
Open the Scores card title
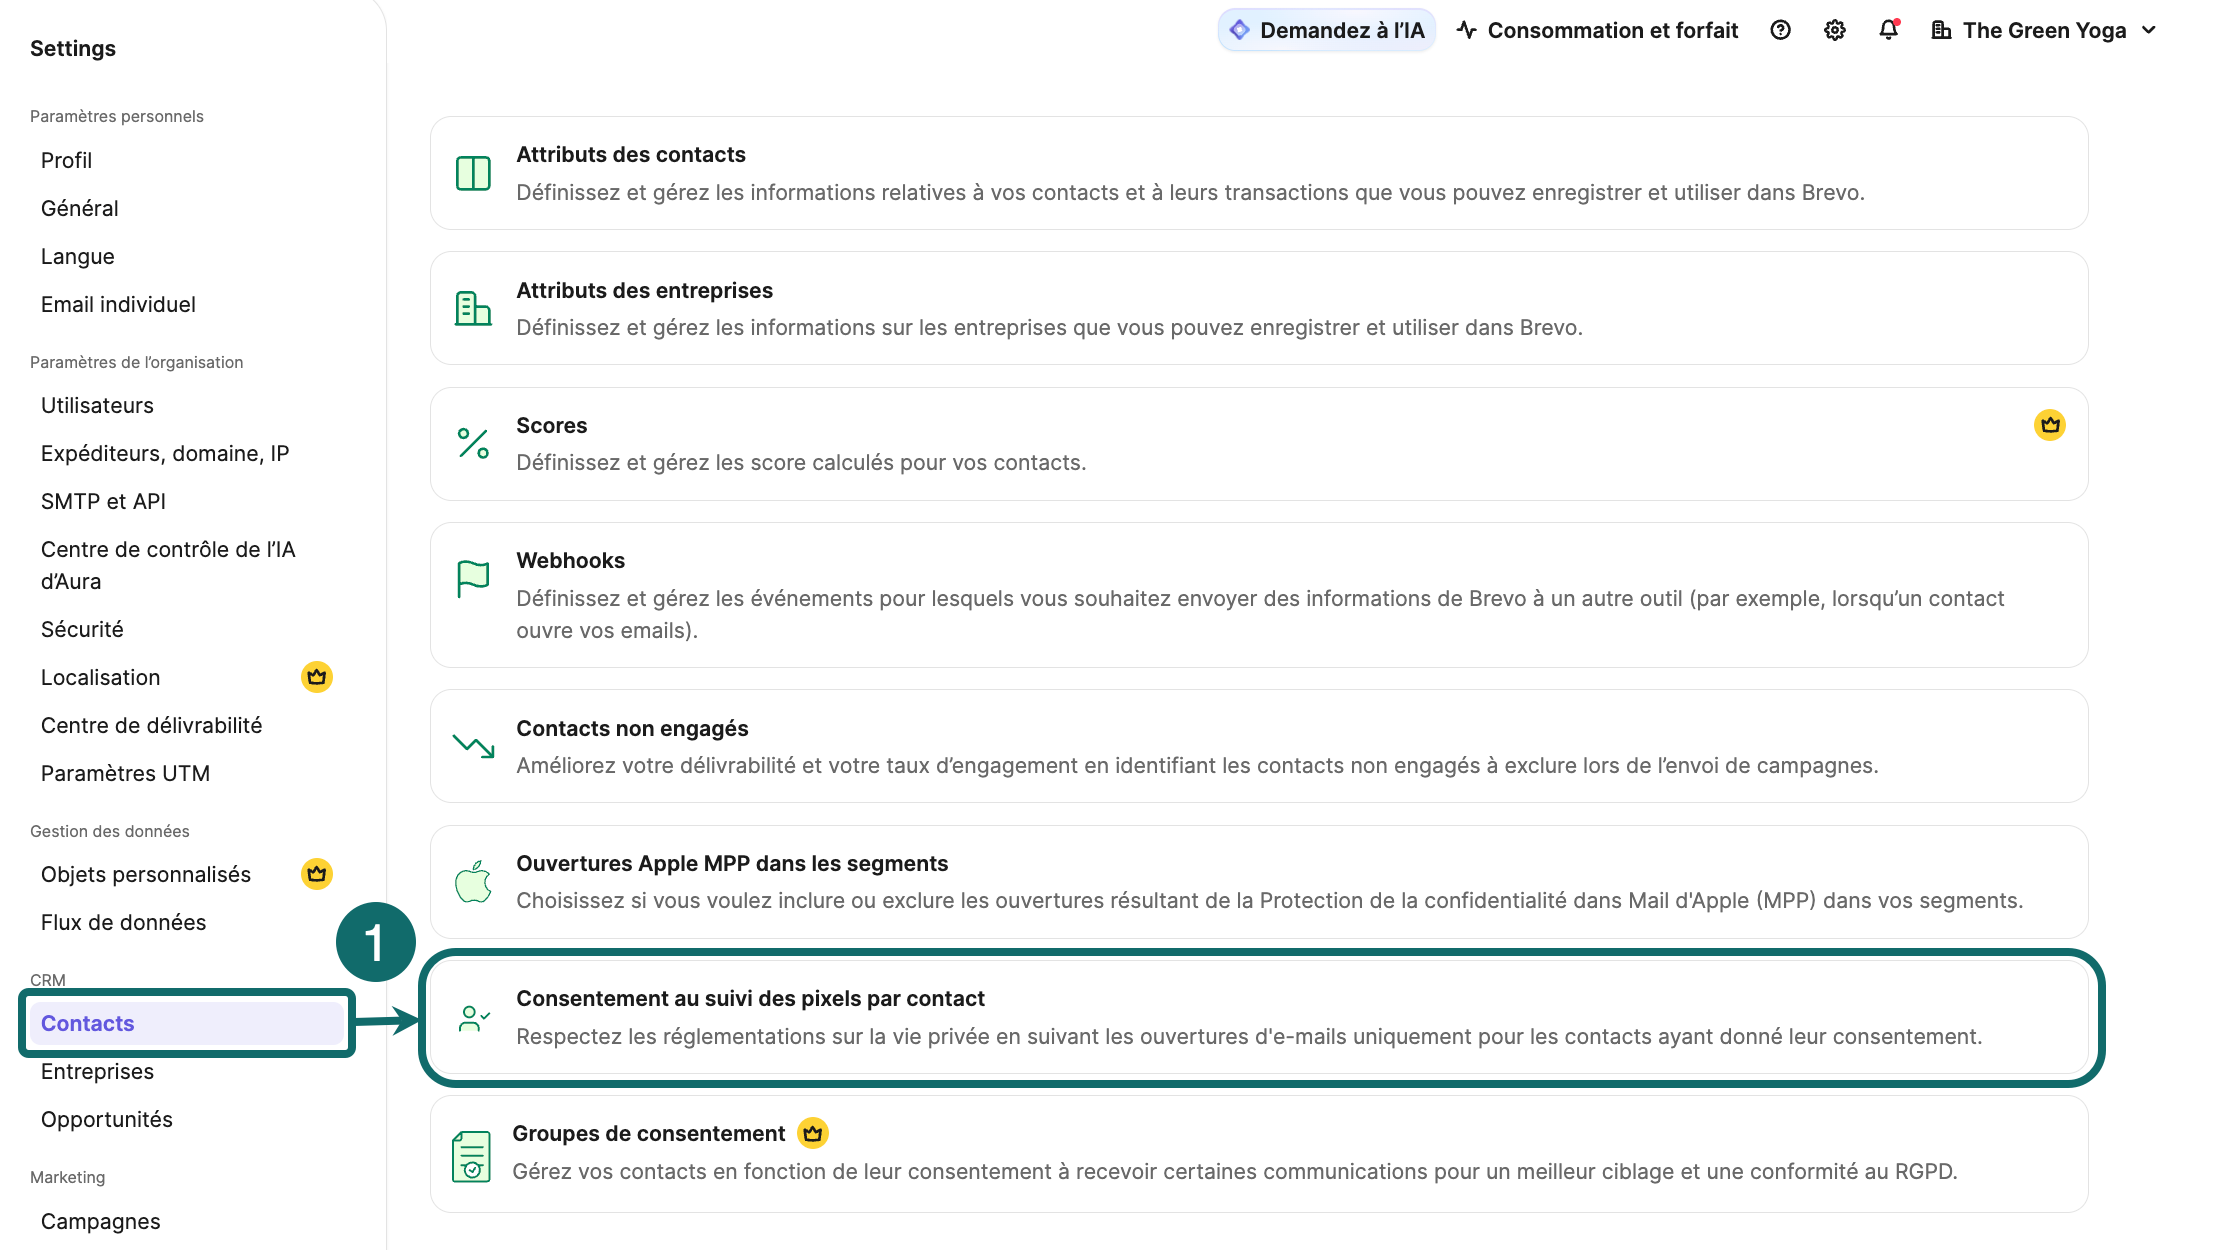(551, 425)
